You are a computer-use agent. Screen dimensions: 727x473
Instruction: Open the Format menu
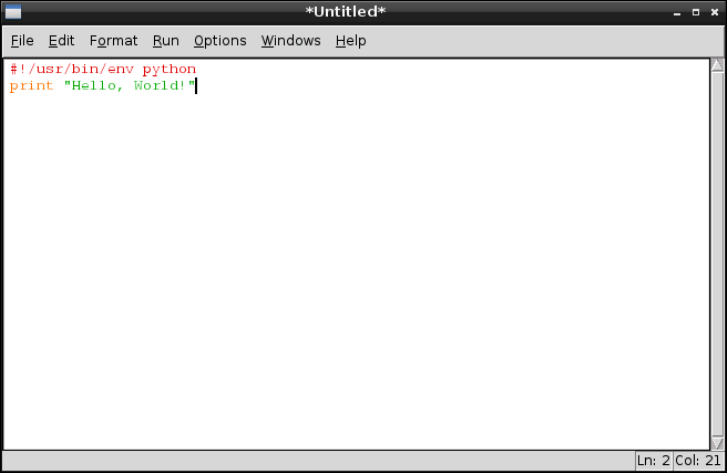tap(114, 41)
